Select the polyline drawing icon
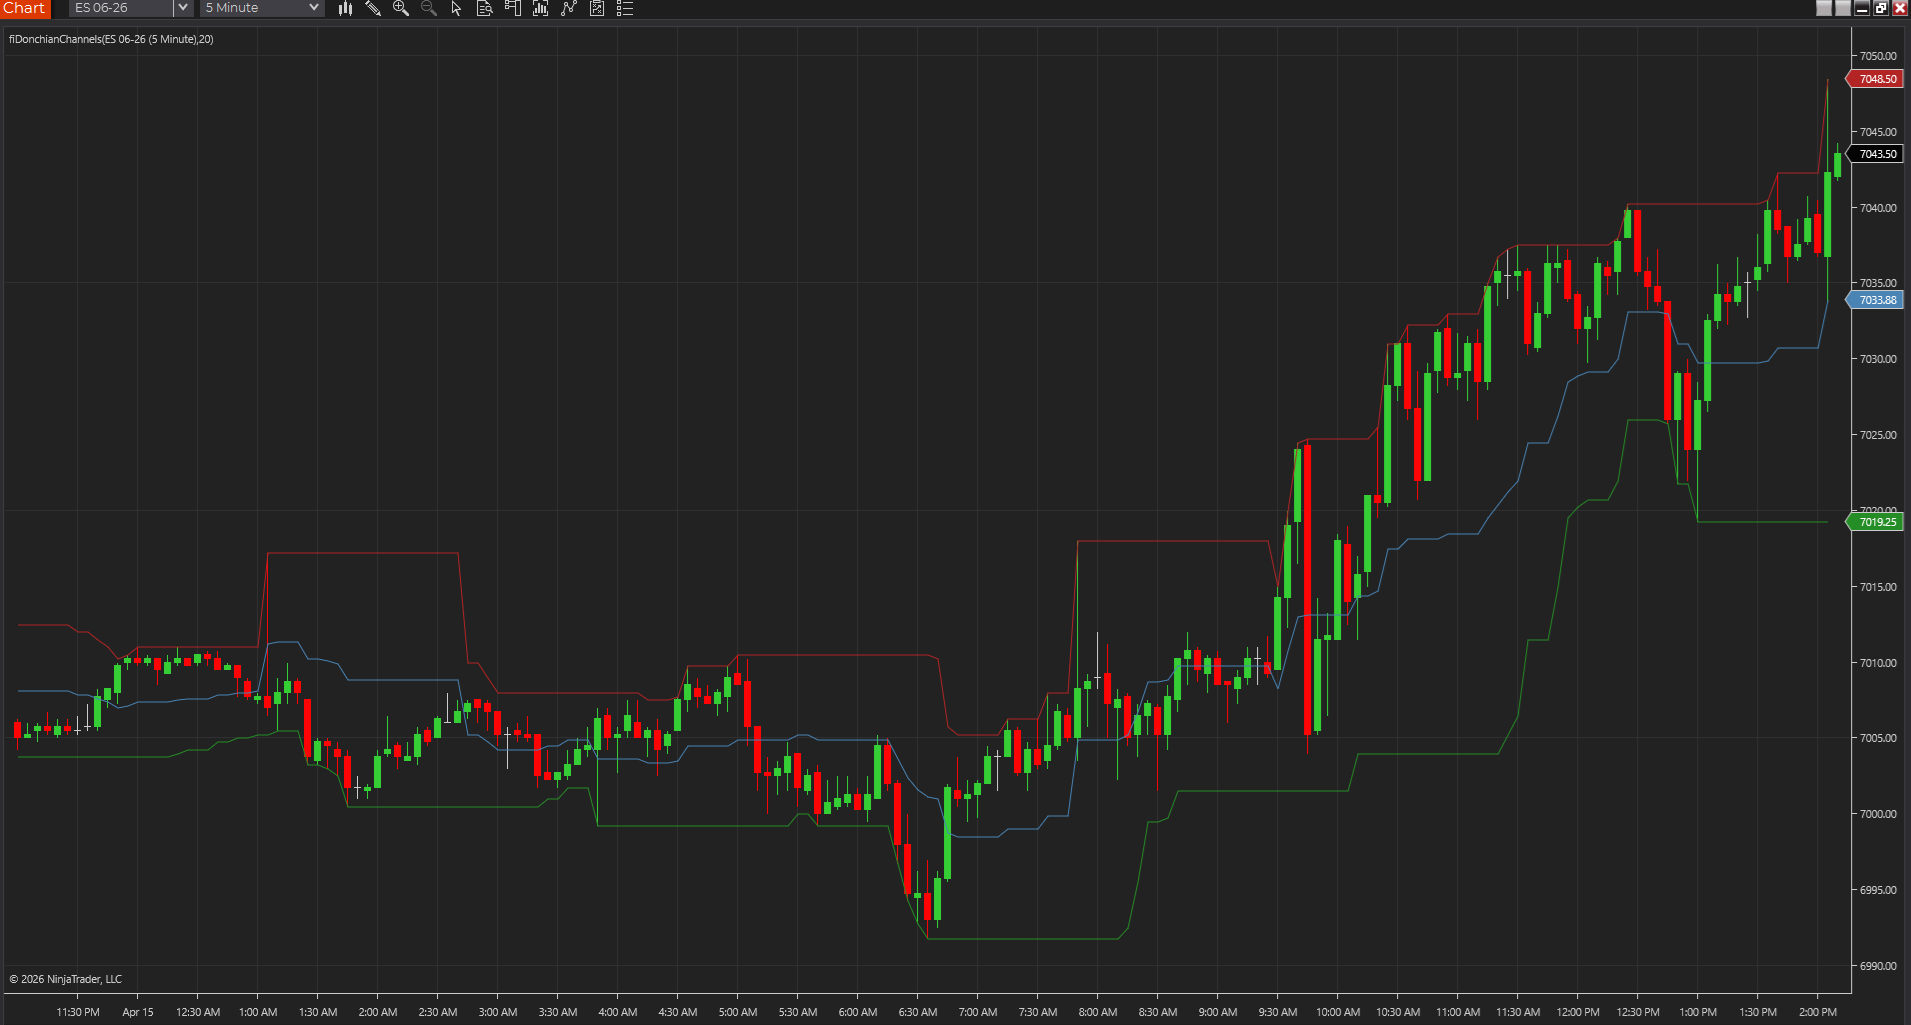This screenshot has width=1911, height=1025. pos(569,8)
